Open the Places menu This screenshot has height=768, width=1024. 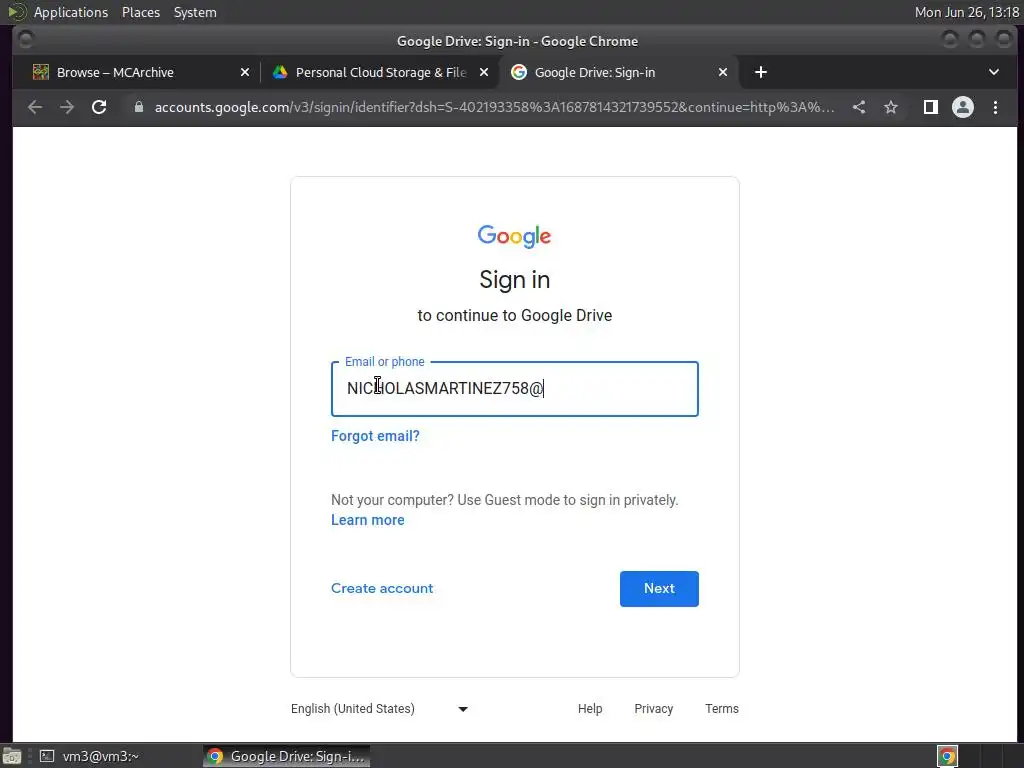[141, 12]
